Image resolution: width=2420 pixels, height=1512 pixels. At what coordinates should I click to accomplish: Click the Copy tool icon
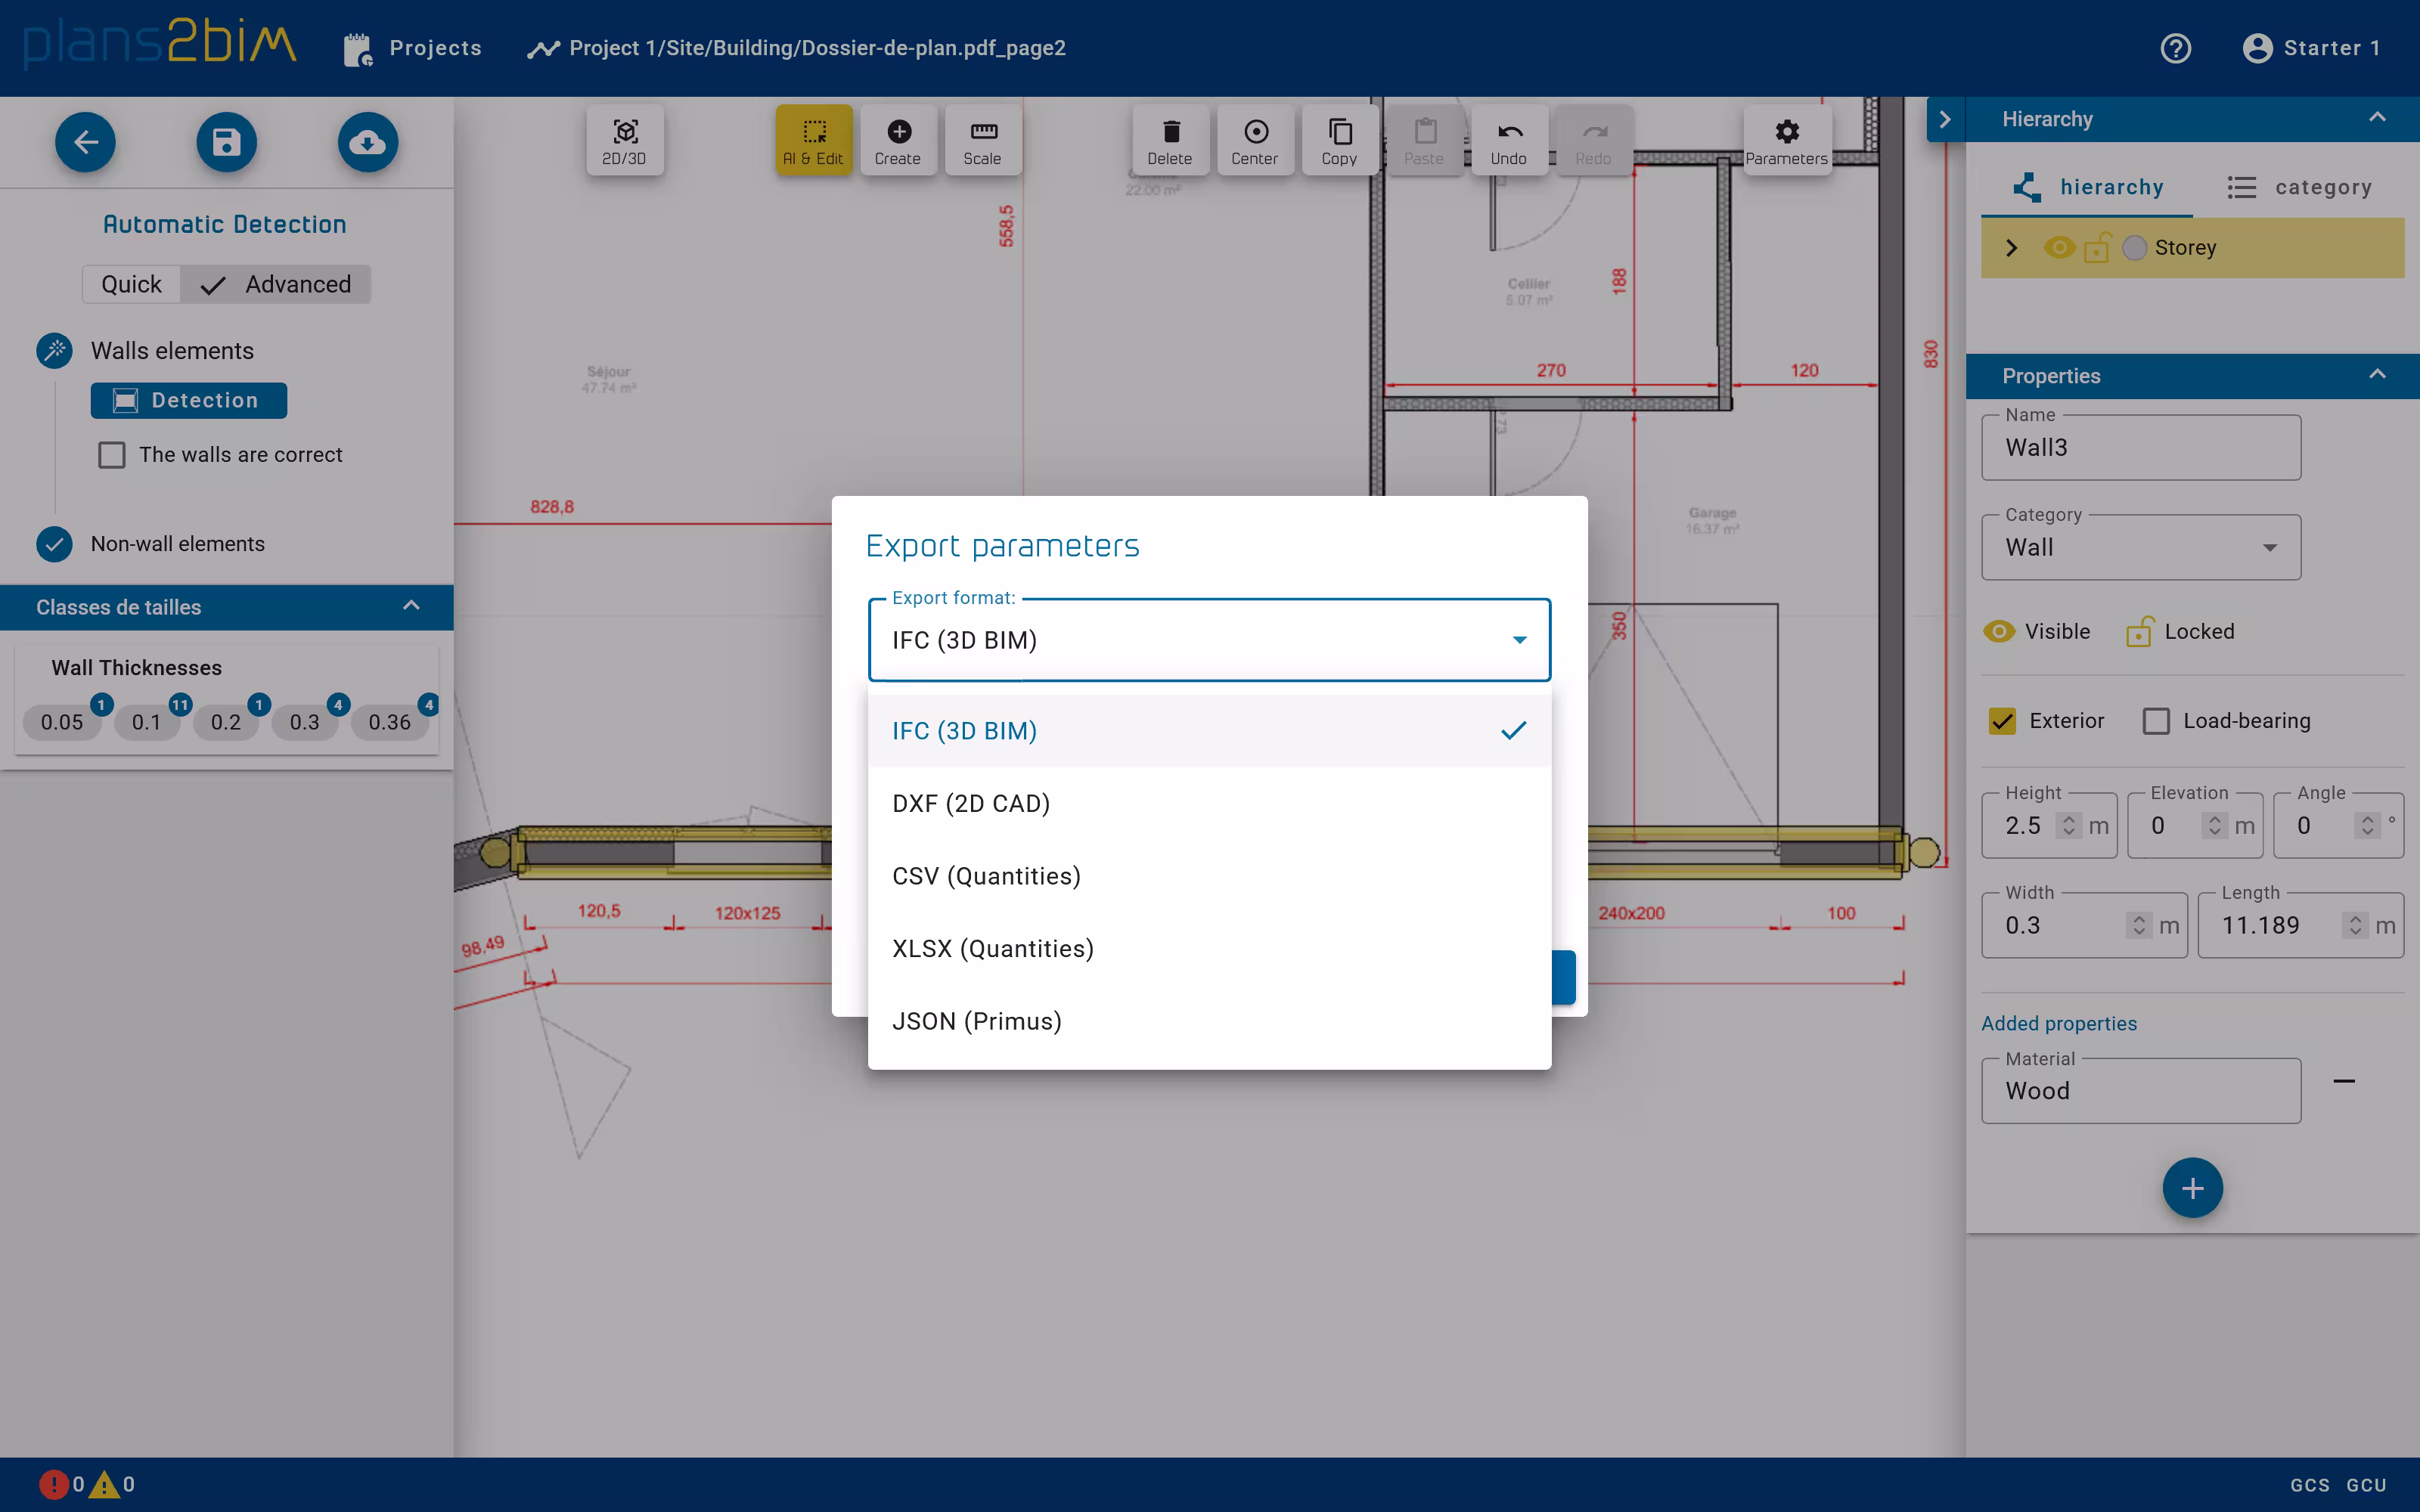[1339, 140]
